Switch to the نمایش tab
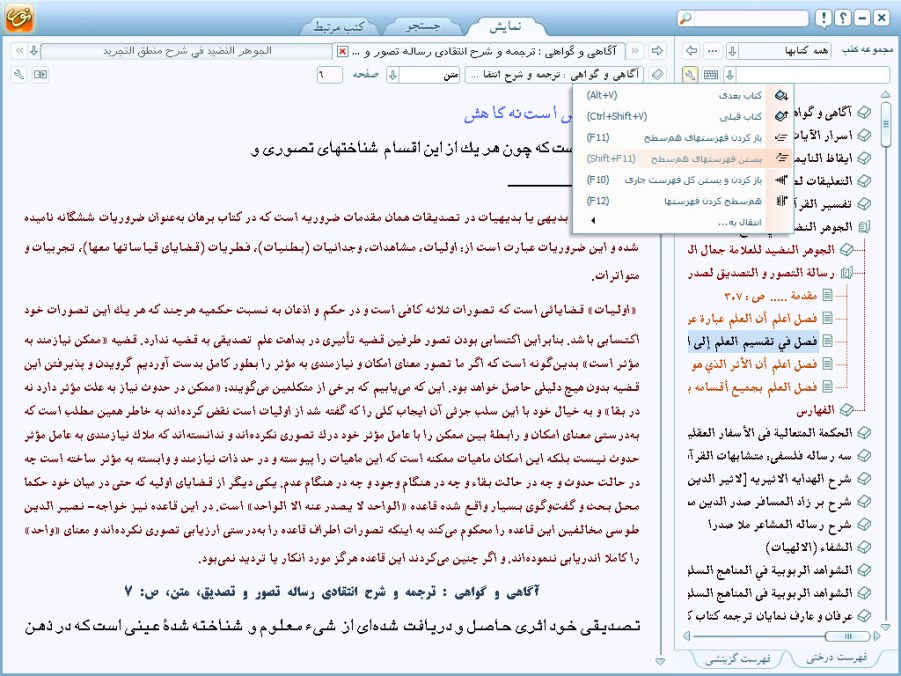The height and width of the screenshot is (676, 901). 505,26
